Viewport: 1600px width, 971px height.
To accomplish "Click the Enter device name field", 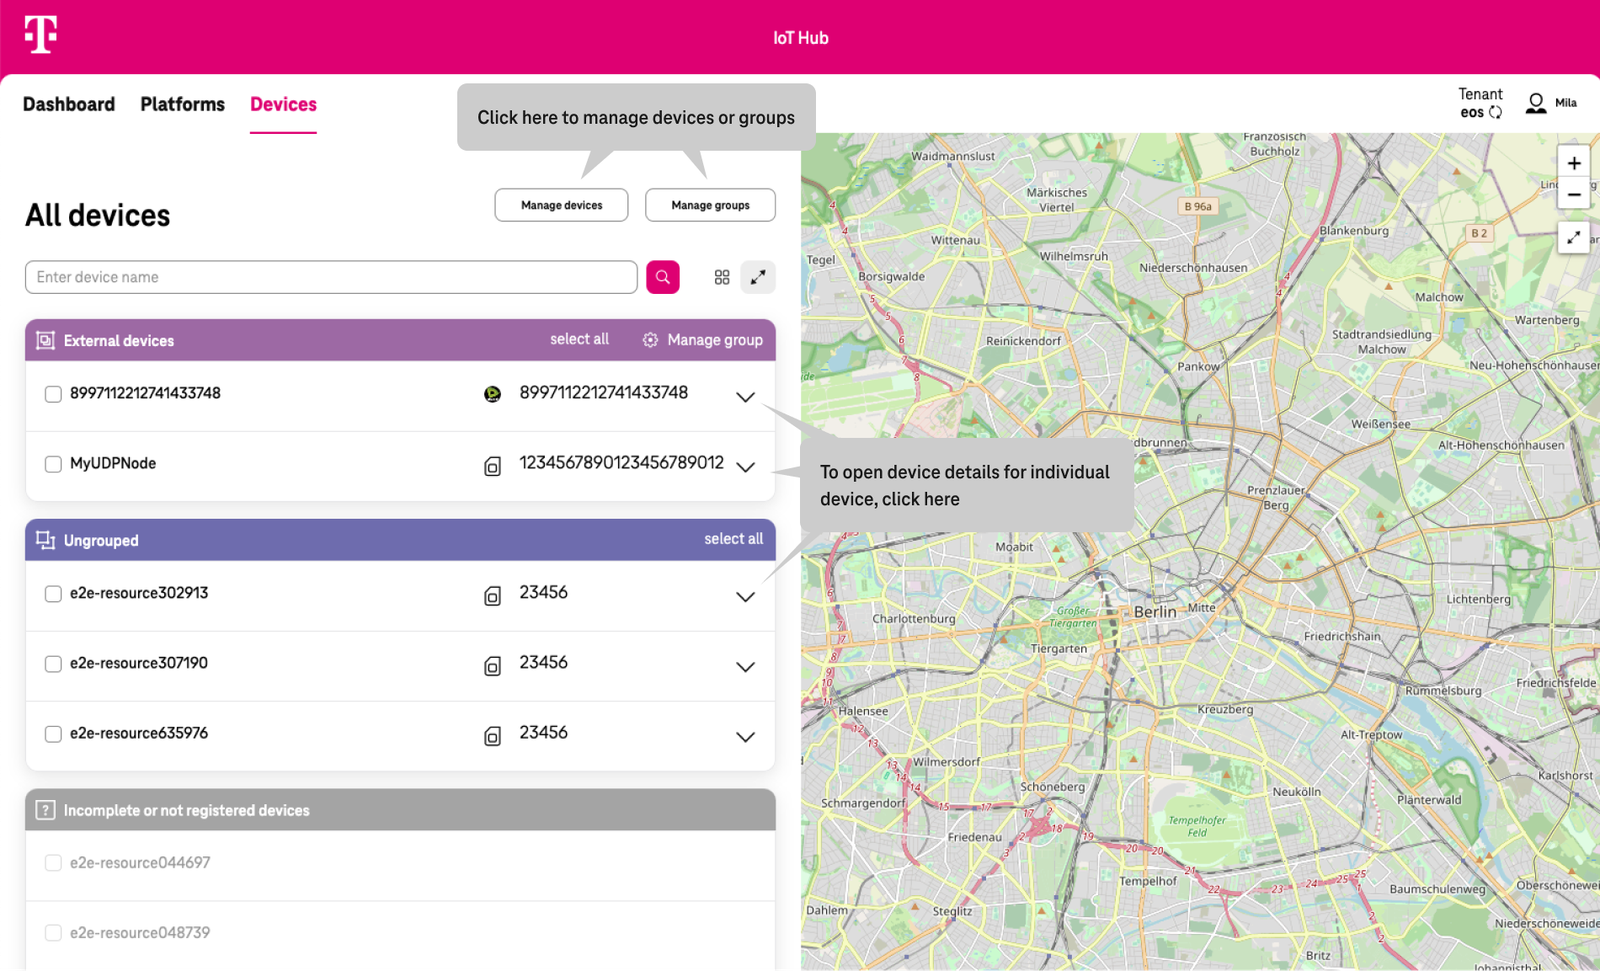I will pos(330,277).
